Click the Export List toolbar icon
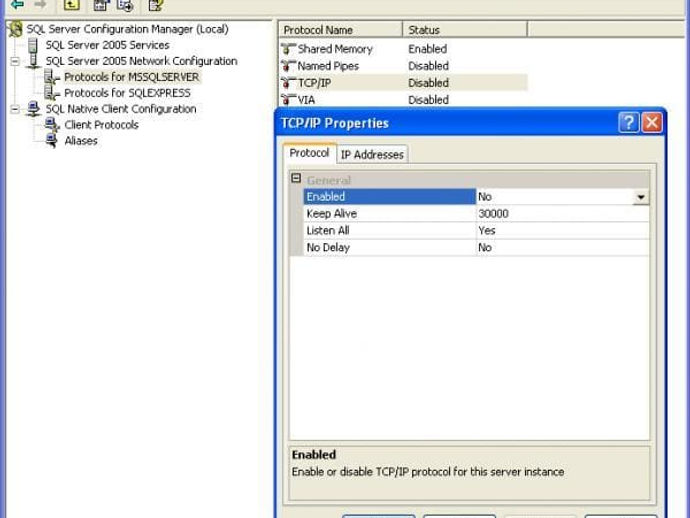 tap(125, 5)
